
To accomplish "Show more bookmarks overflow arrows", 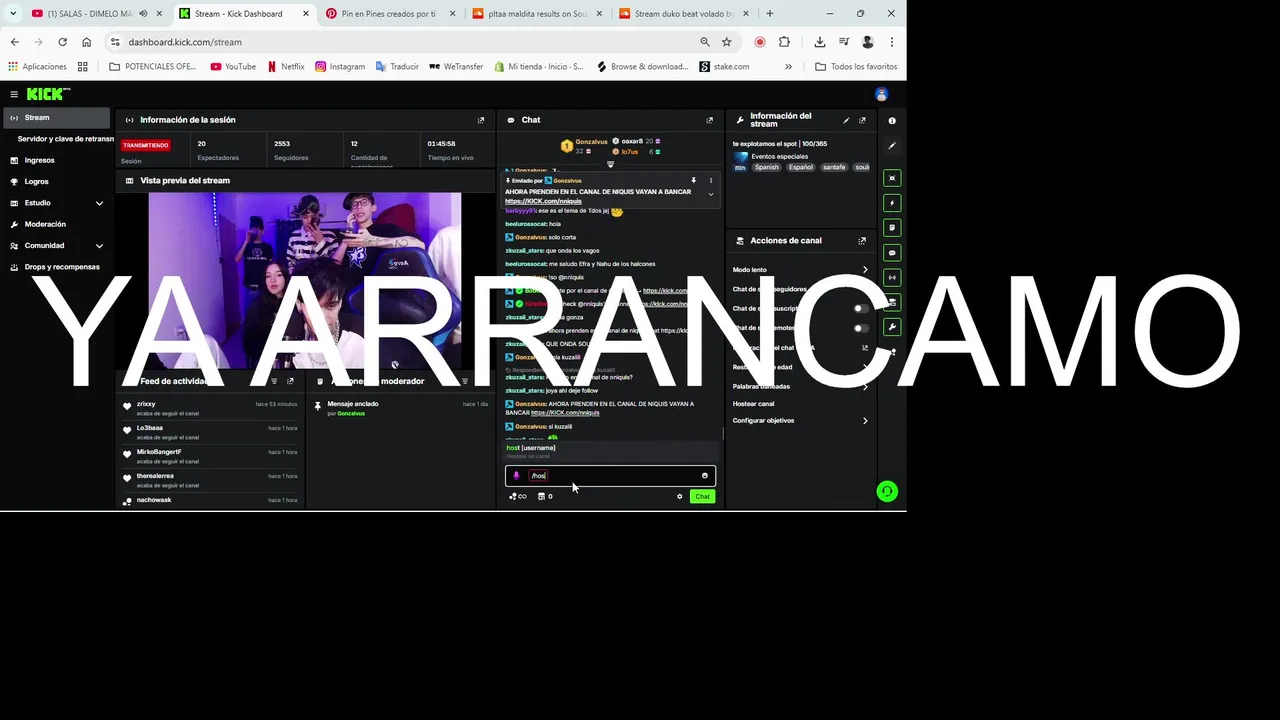I will pos(788,66).
